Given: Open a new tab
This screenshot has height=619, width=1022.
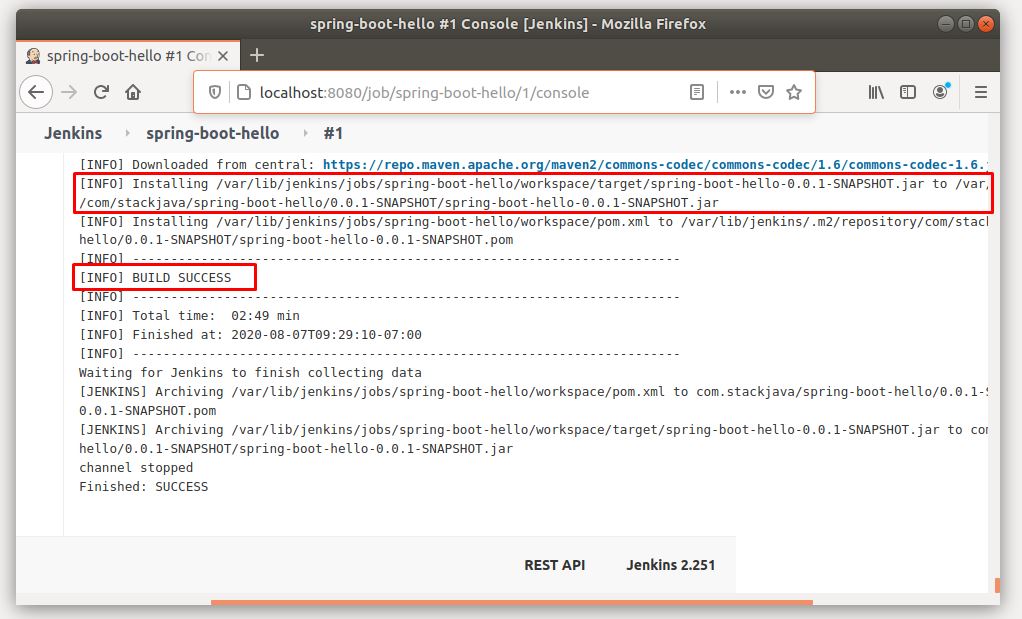Looking at the screenshot, I should (257, 55).
